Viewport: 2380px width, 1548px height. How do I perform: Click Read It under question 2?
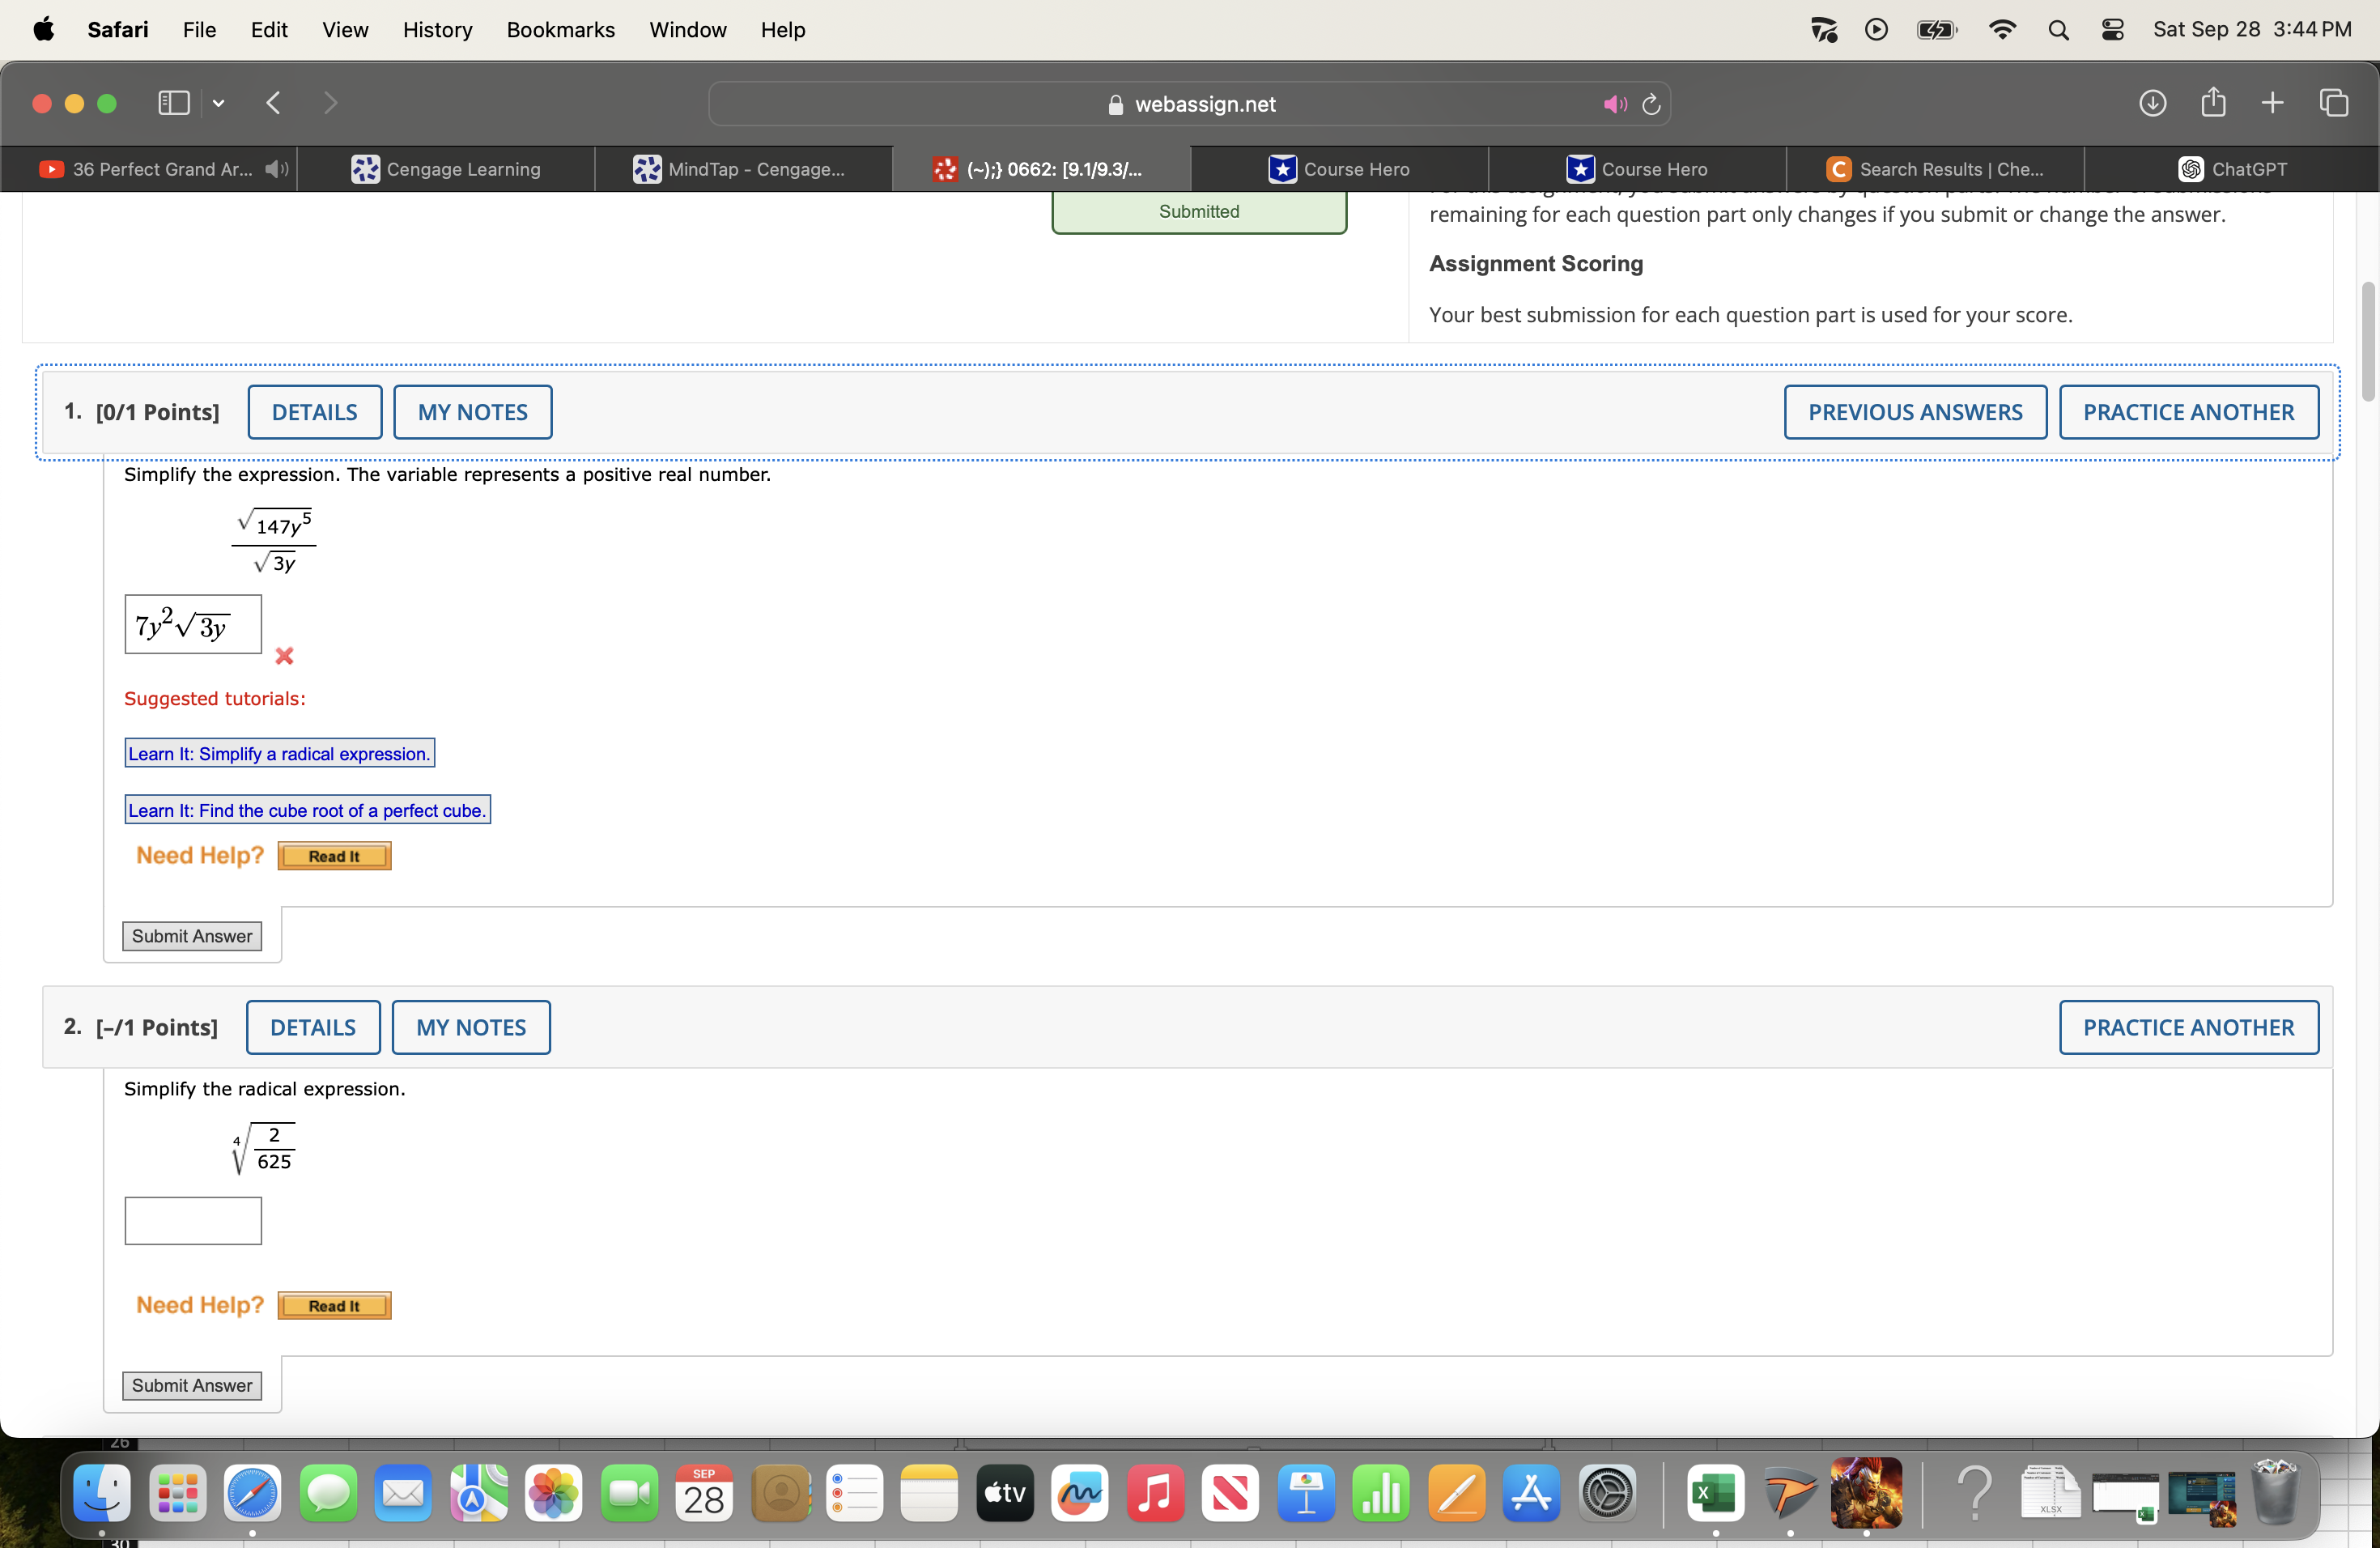[334, 1306]
